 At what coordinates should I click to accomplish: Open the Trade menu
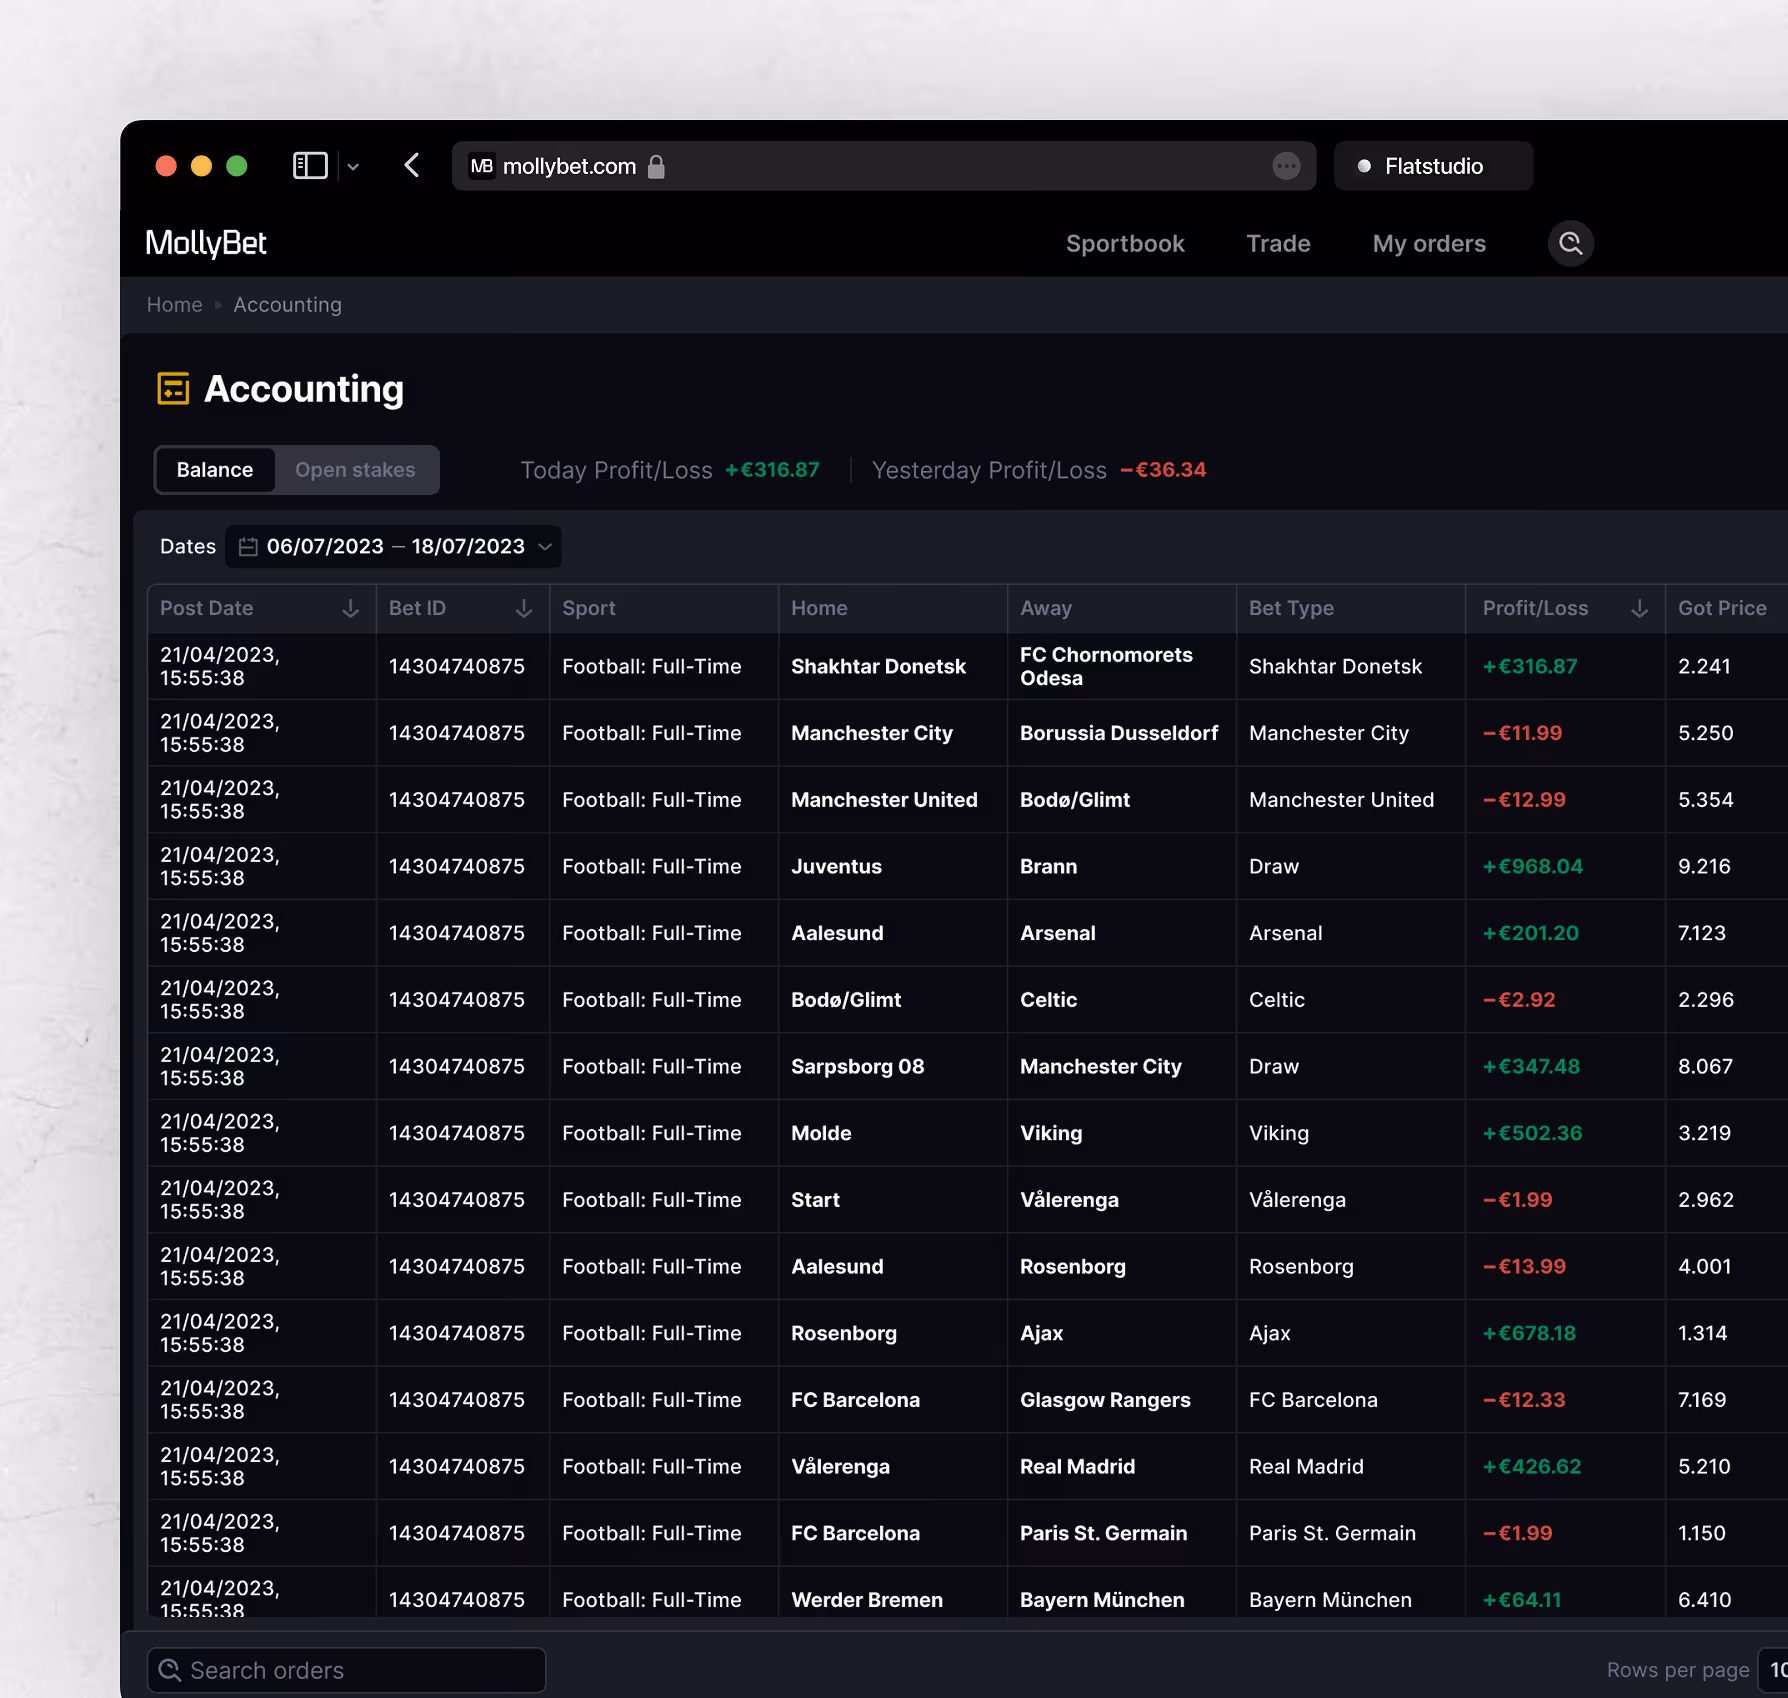click(1278, 244)
